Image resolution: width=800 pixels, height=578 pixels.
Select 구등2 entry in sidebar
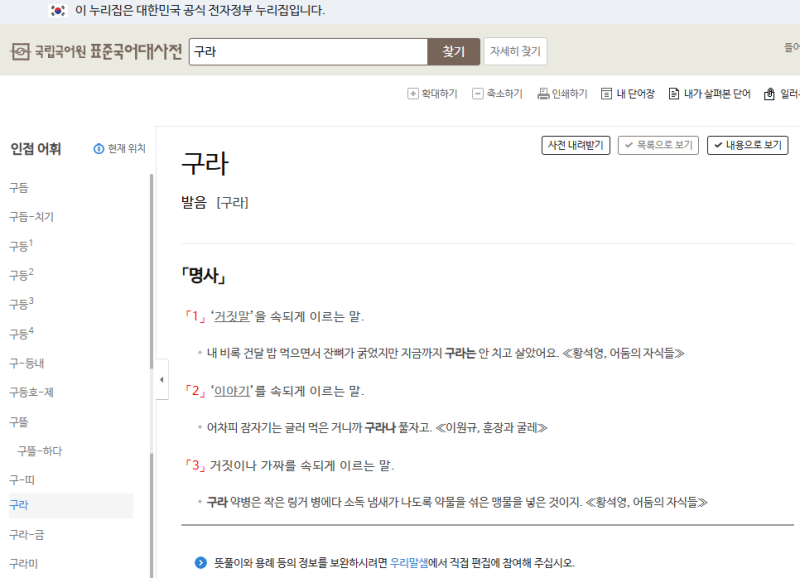pyautogui.click(x=21, y=275)
